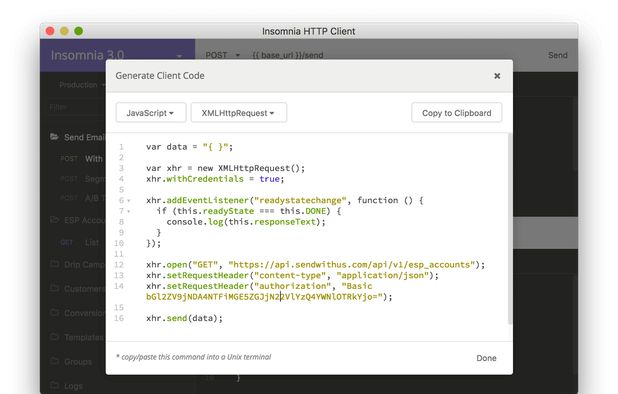Screen dimensions: 618x394
Task: Click the Templates folder icon
Action: click(54, 337)
